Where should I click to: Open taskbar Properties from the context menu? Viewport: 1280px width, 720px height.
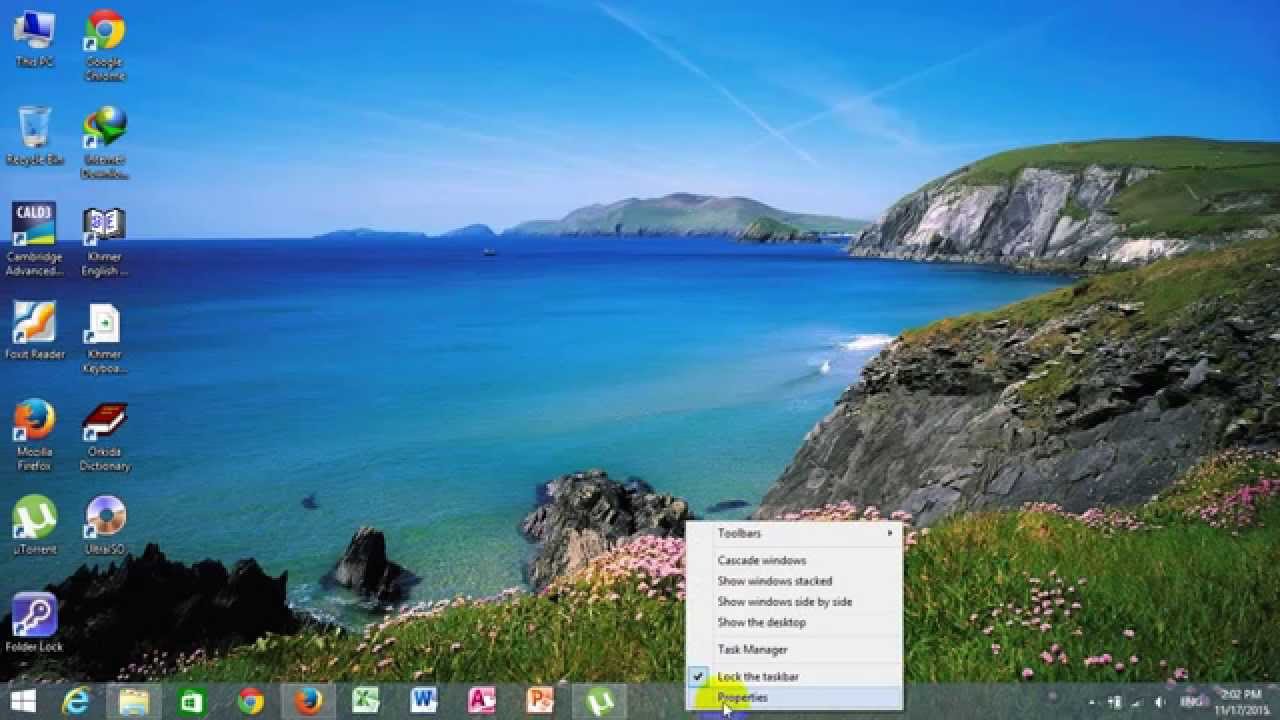pos(795,698)
